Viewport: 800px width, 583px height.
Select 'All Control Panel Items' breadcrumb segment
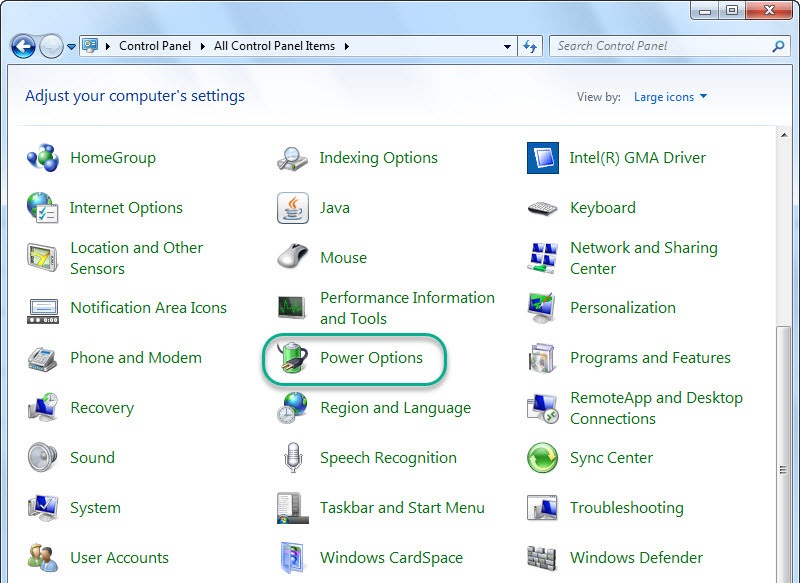(275, 46)
